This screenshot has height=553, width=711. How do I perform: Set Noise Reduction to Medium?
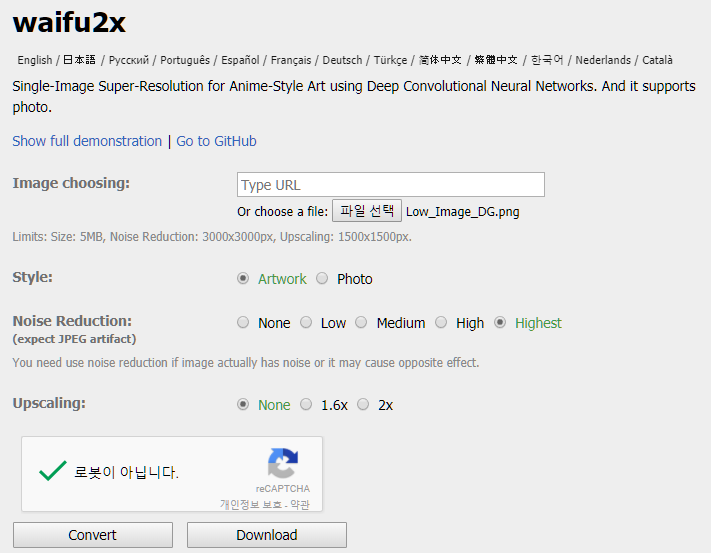click(361, 322)
